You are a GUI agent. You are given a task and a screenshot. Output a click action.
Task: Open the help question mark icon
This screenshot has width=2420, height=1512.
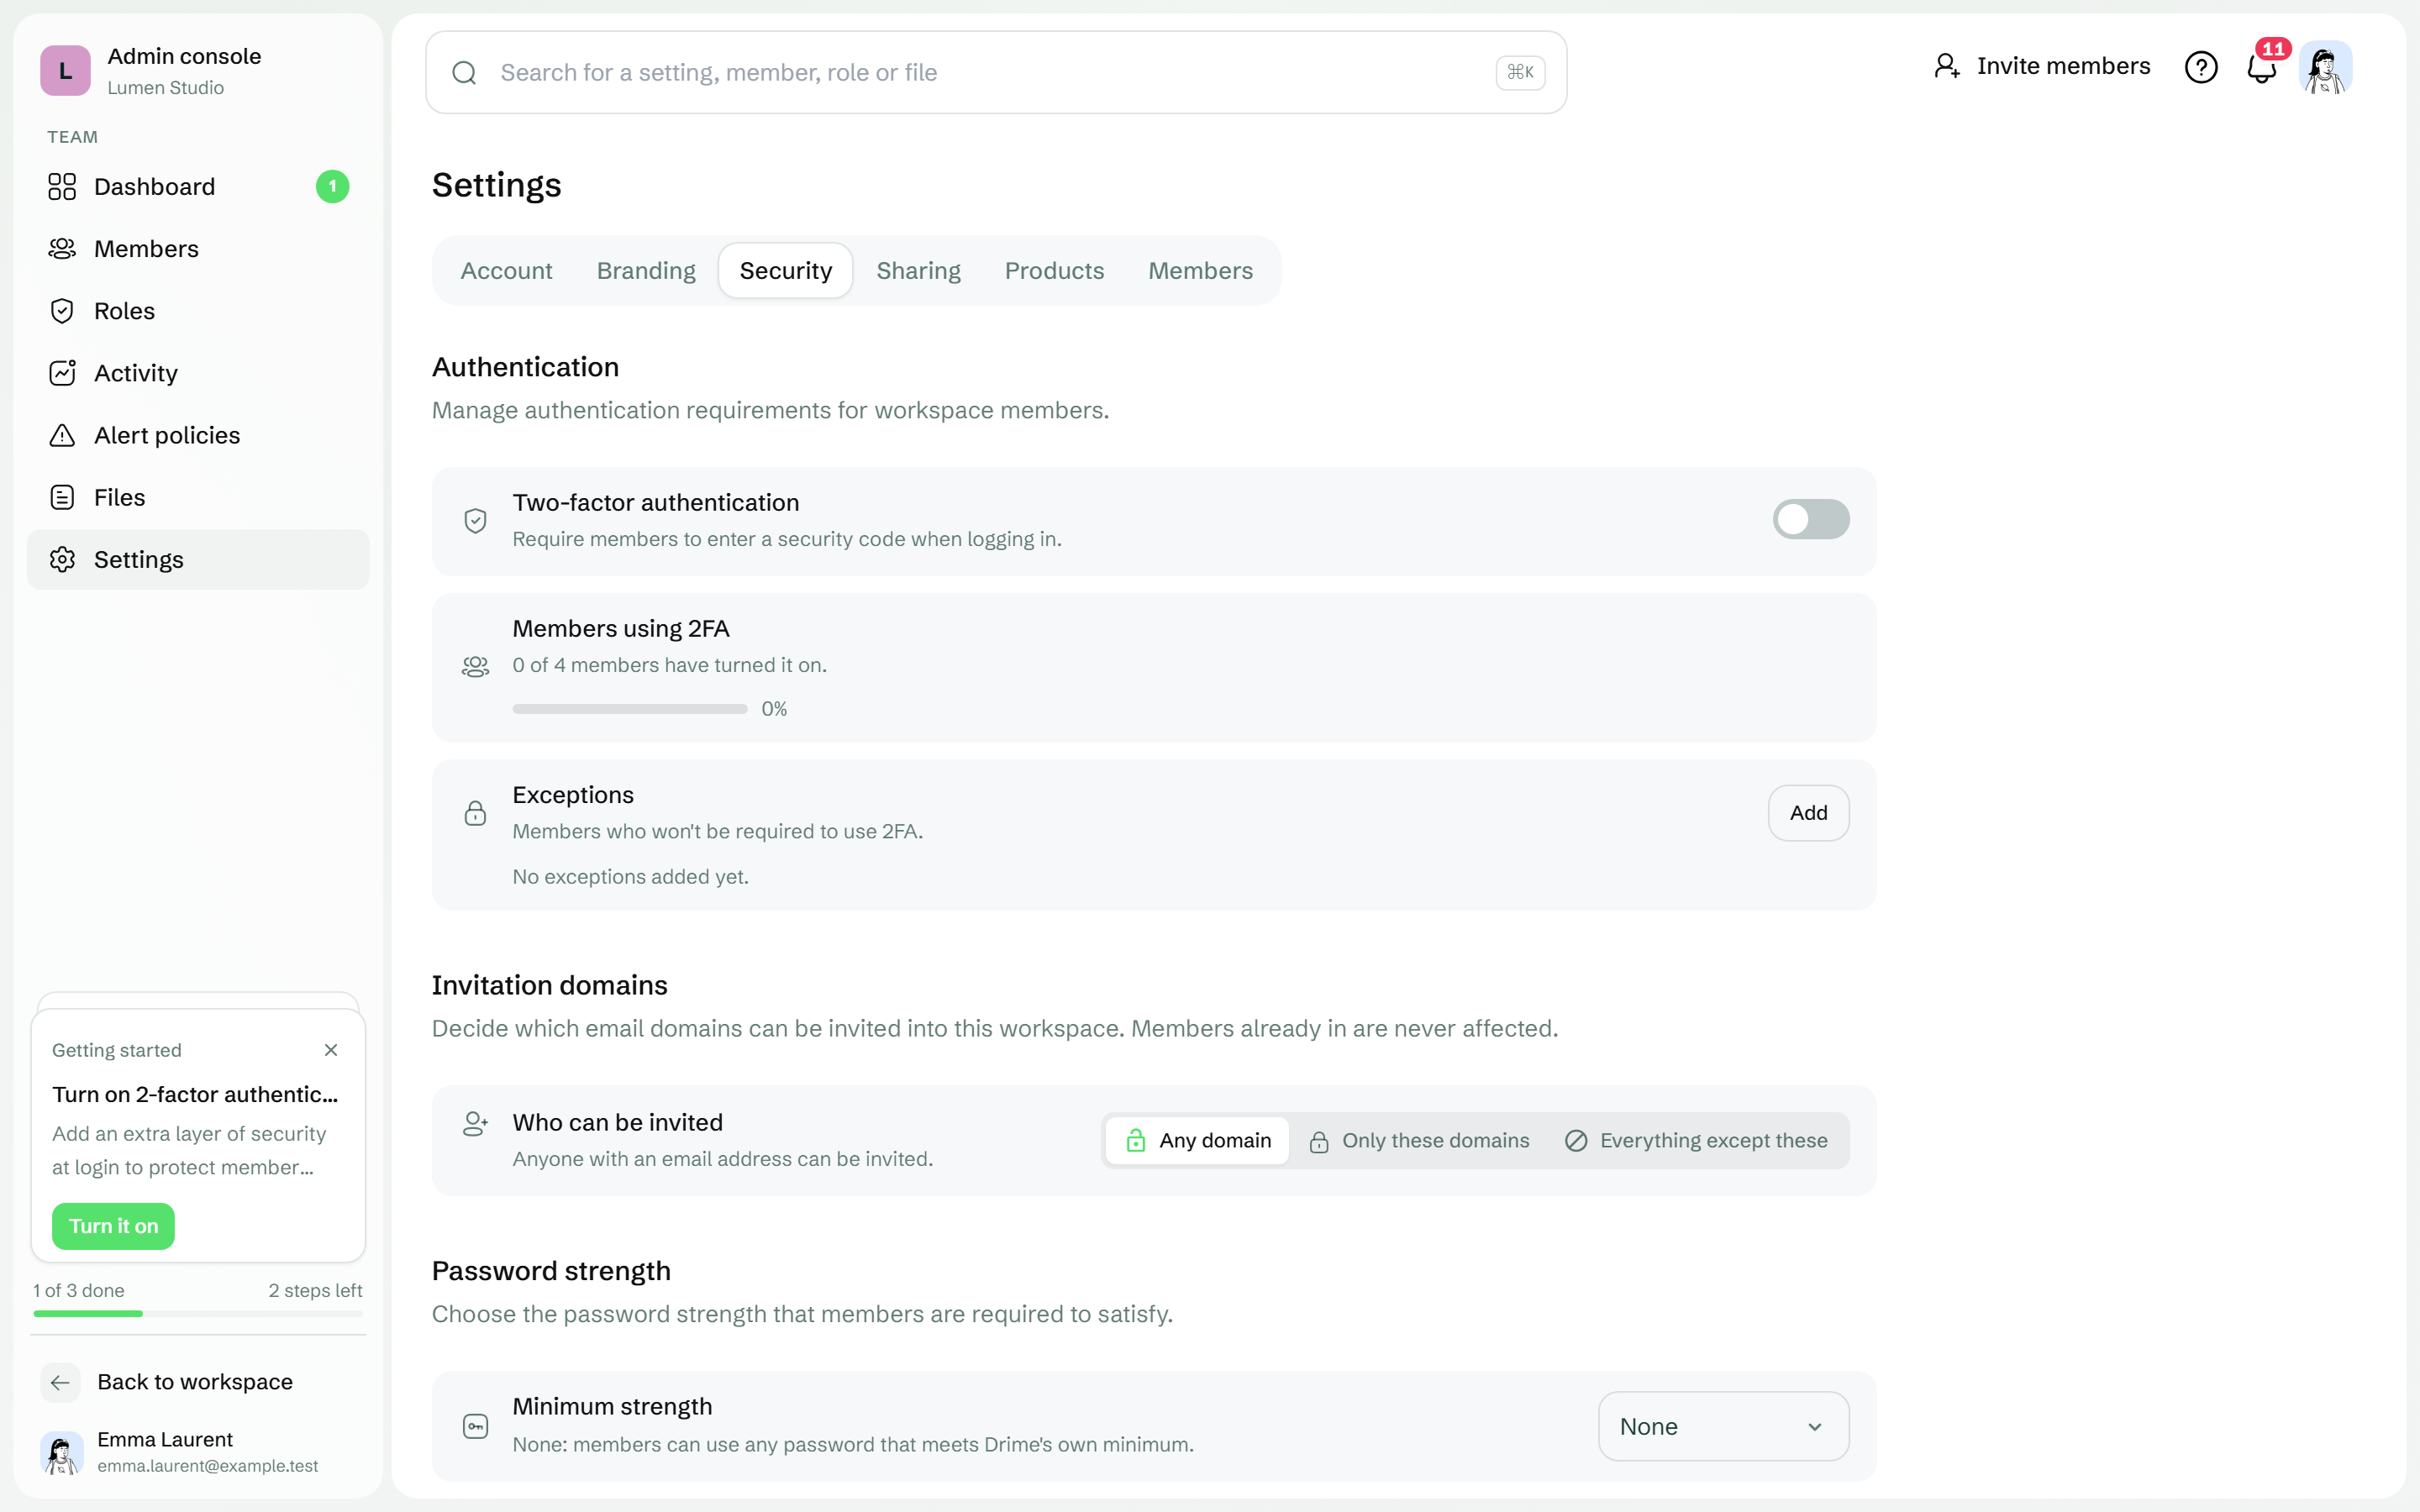[2201, 67]
